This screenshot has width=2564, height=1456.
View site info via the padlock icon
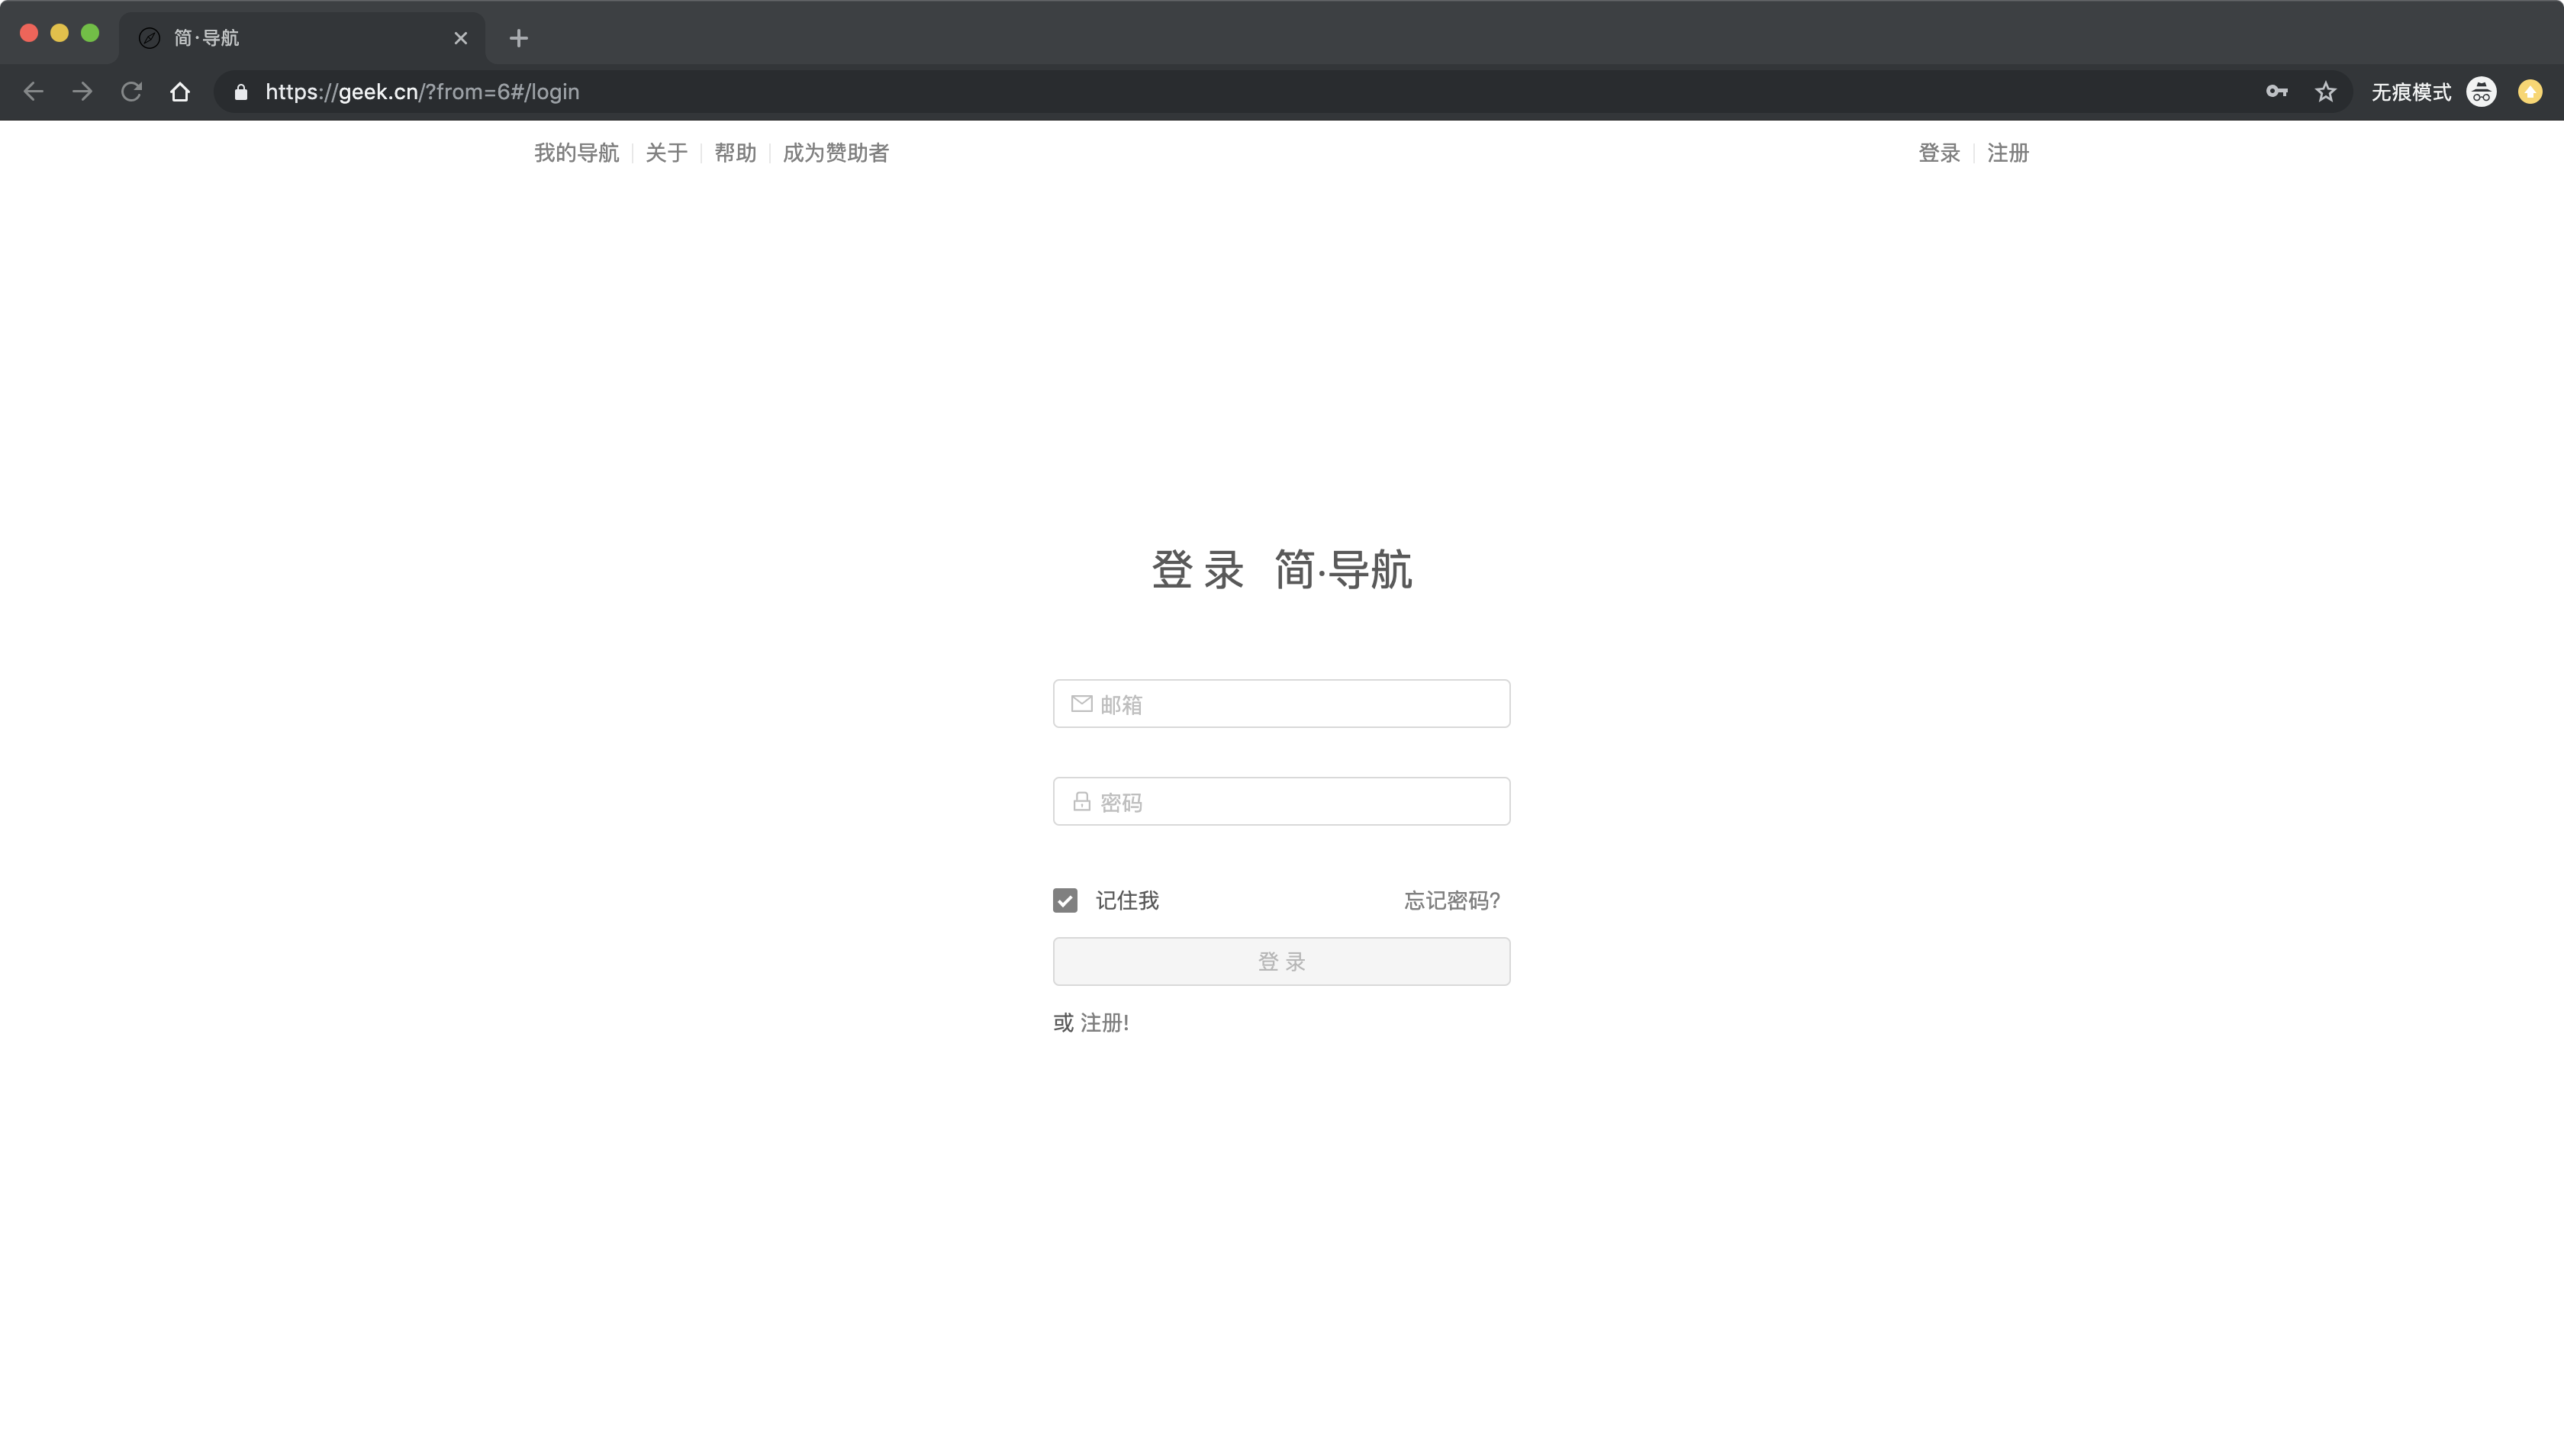(241, 92)
